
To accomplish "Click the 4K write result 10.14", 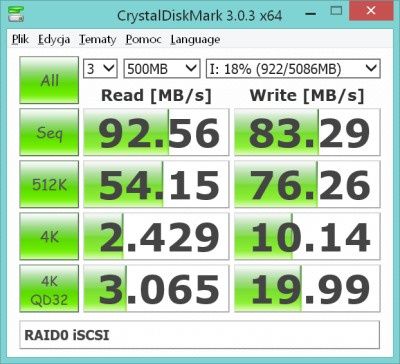I will (x=307, y=236).
